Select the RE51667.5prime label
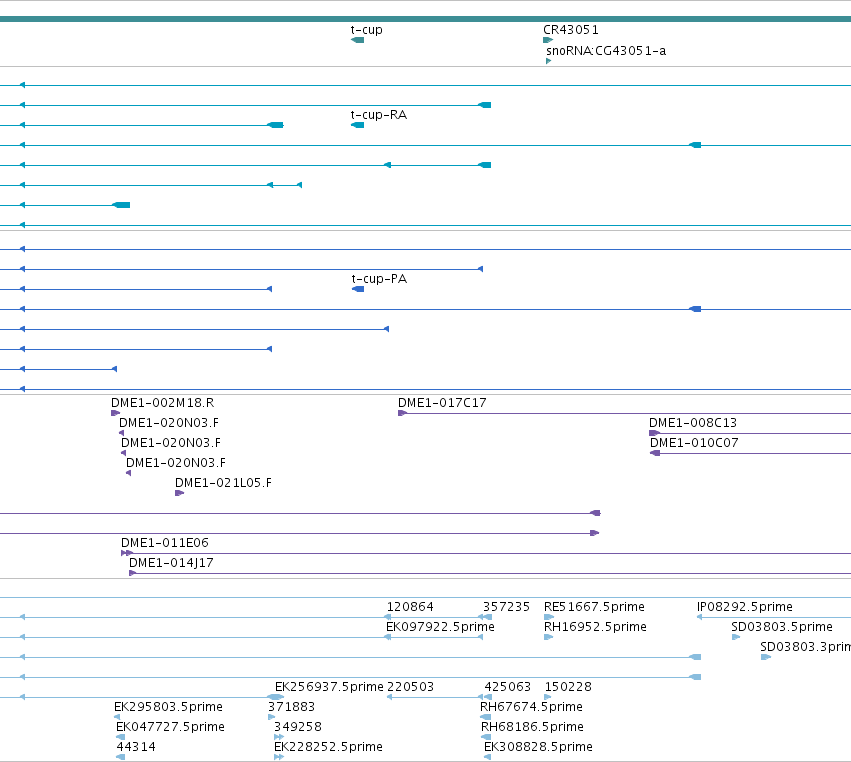The height and width of the screenshot is (762, 851). point(594,607)
